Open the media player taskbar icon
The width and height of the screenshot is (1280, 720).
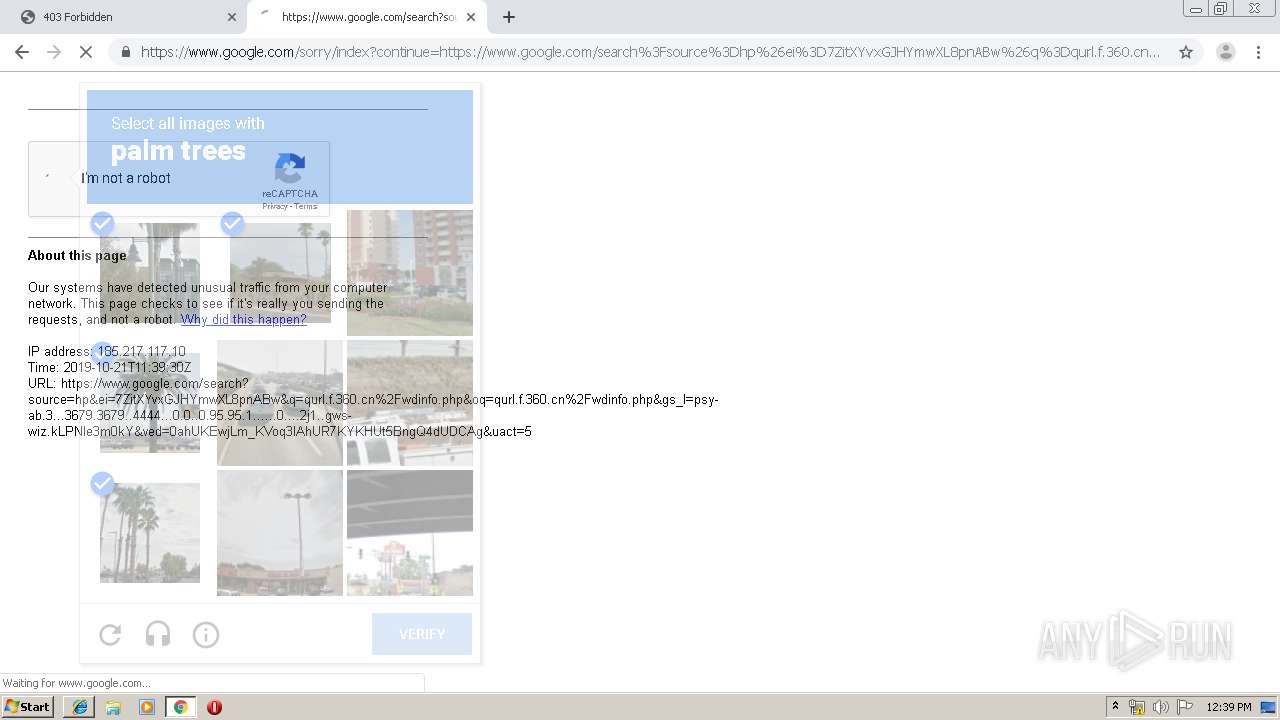coord(147,707)
